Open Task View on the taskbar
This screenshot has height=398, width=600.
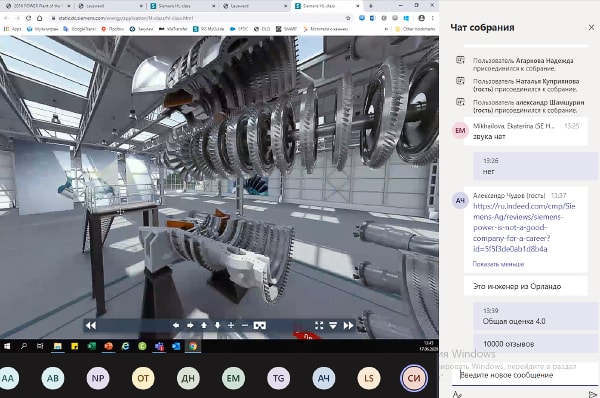[40, 346]
